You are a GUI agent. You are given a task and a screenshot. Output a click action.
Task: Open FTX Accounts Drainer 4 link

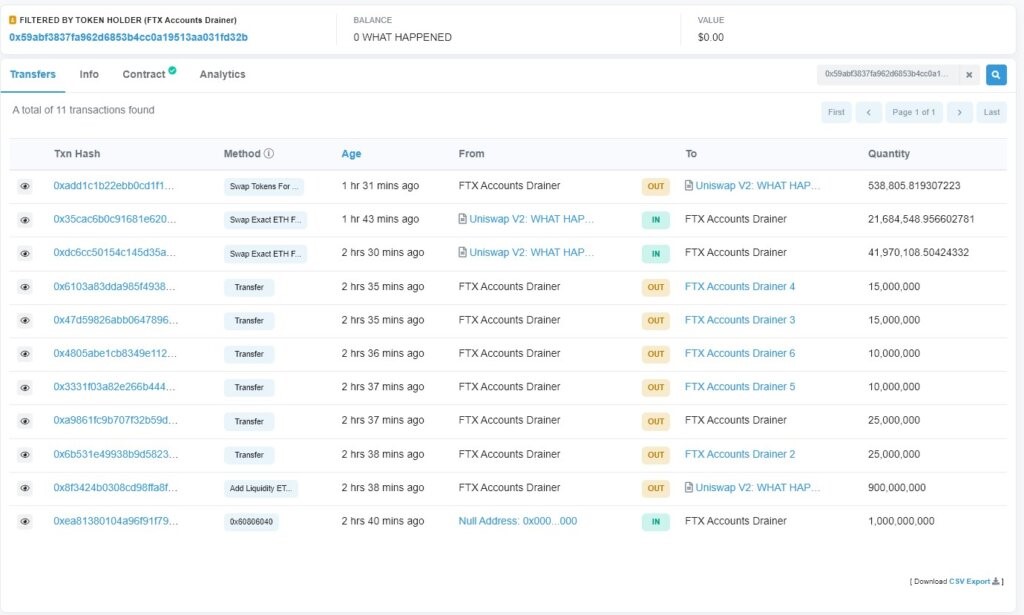(740, 286)
